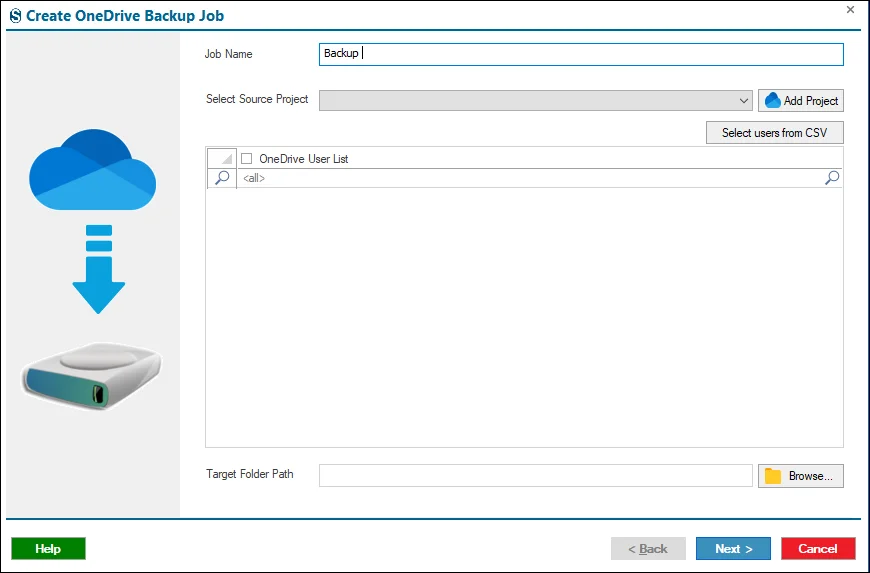Open the Select Source Project dropdown

[535, 100]
